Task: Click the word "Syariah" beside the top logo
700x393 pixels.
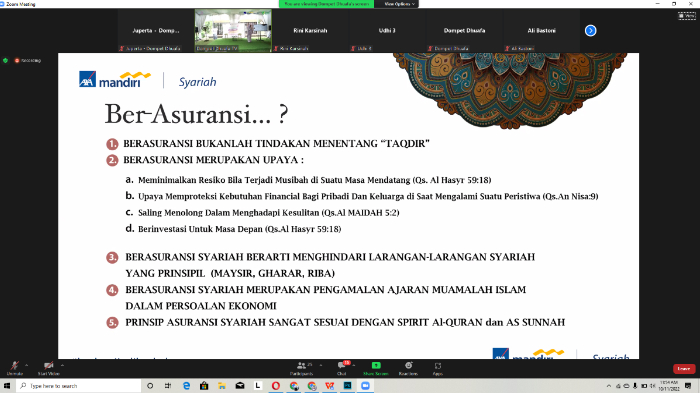Action: pyautogui.click(x=197, y=82)
